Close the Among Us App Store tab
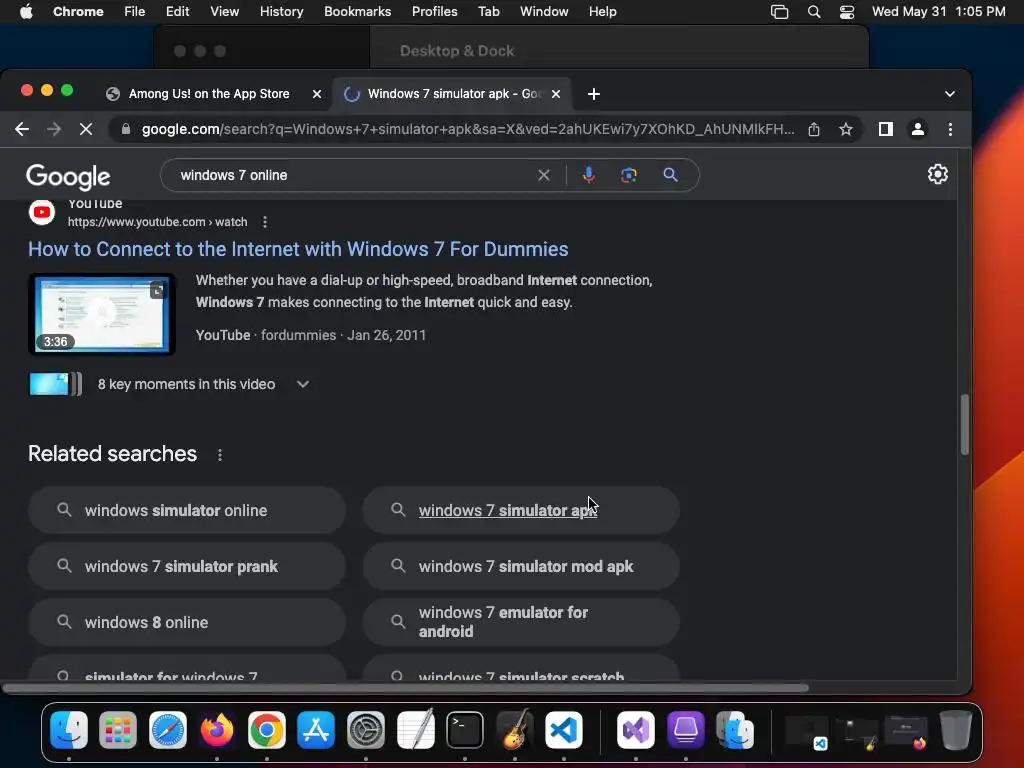This screenshot has height=768, width=1024. [x=317, y=94]
